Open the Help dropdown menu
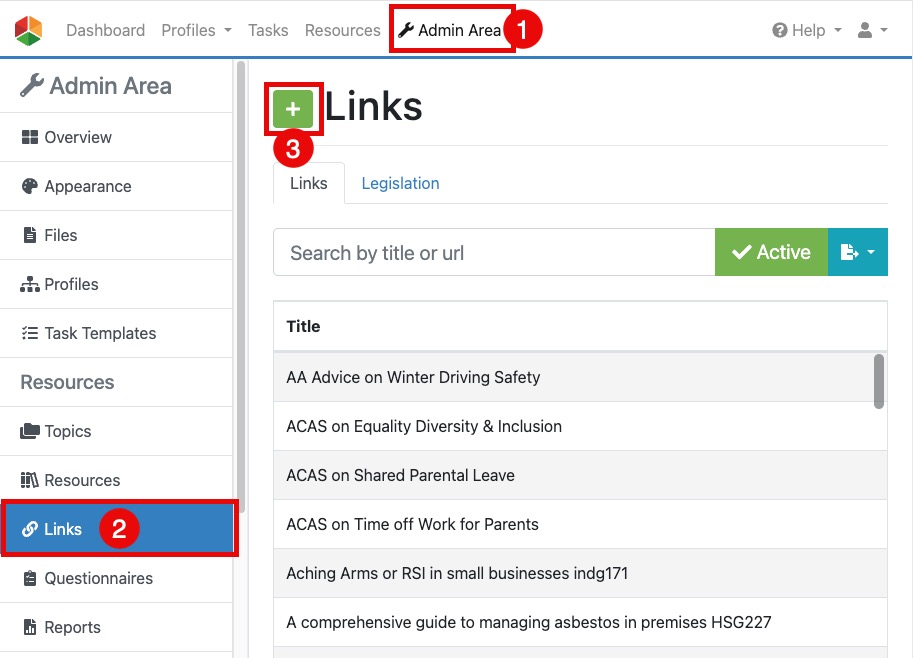 (807, 30)
